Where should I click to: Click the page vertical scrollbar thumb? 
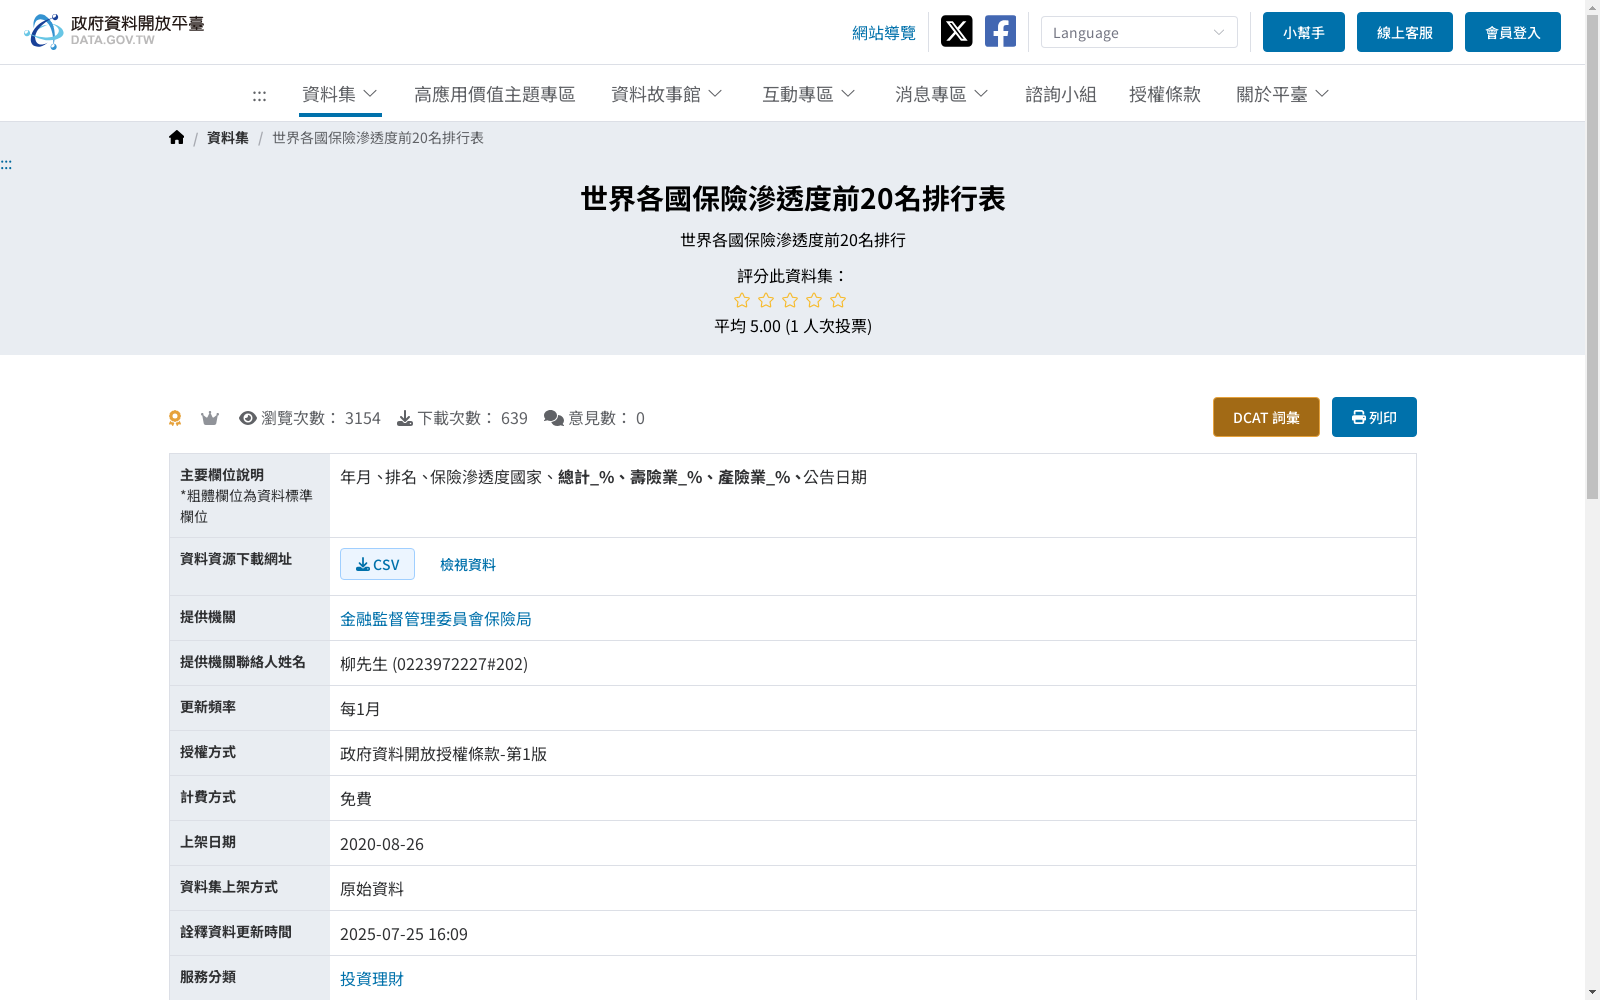[x=1593, y=257]
